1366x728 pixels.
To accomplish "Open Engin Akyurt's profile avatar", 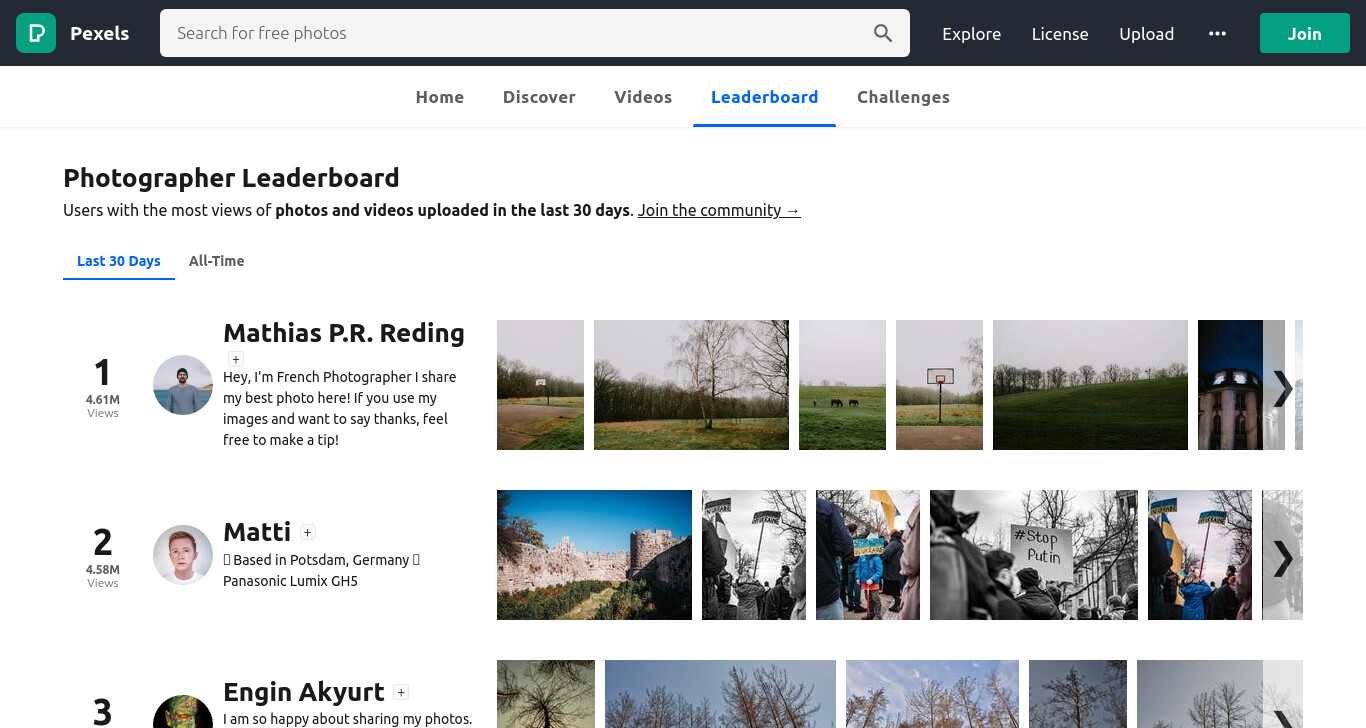I will click(x=183, y=711).
